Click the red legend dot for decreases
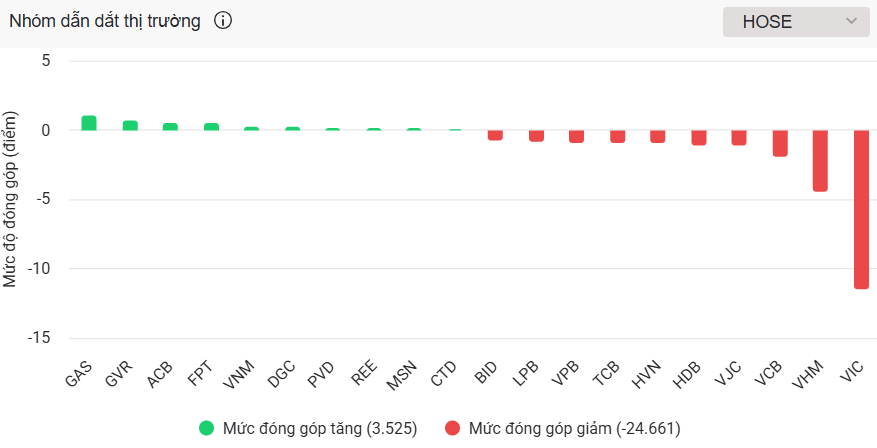Image resolution: width=877 pixels, height=448 pixels. click(x=452, y=429)
